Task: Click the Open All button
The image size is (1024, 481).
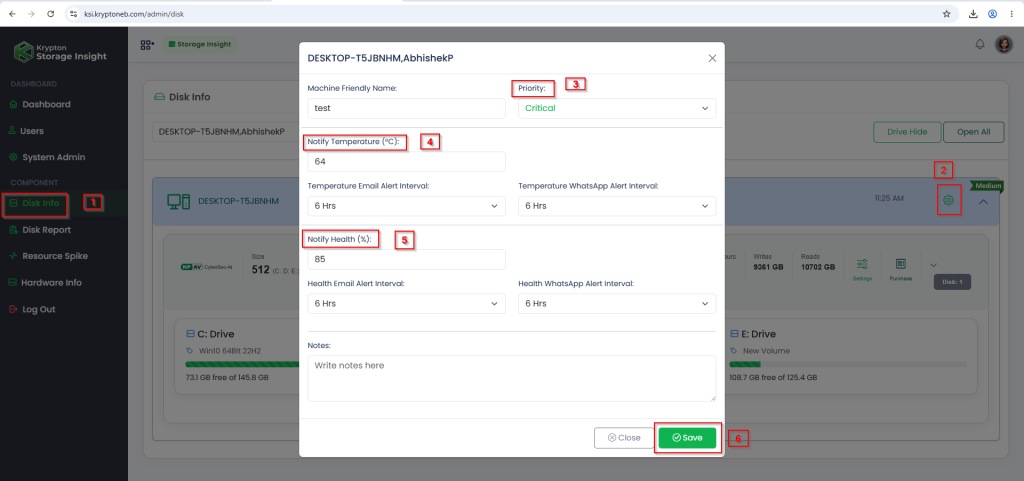Action: click(973, 132)
